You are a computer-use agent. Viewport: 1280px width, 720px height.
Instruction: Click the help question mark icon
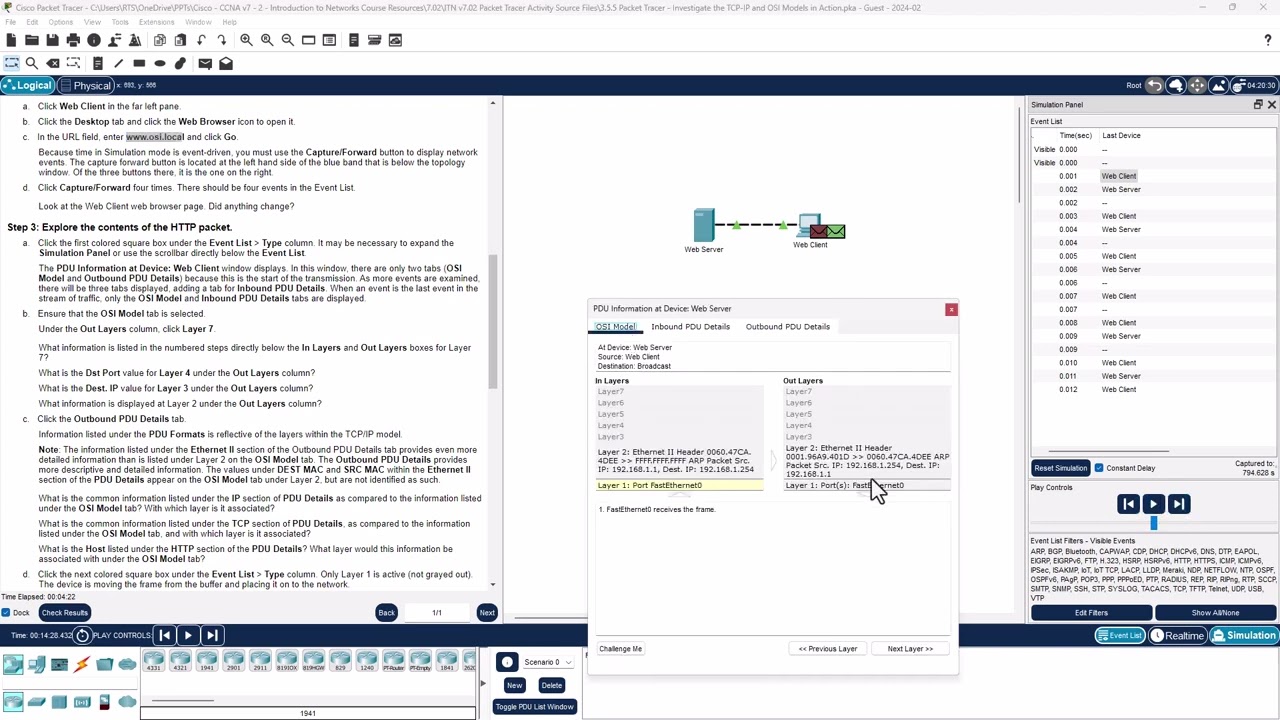(1268, 40)
